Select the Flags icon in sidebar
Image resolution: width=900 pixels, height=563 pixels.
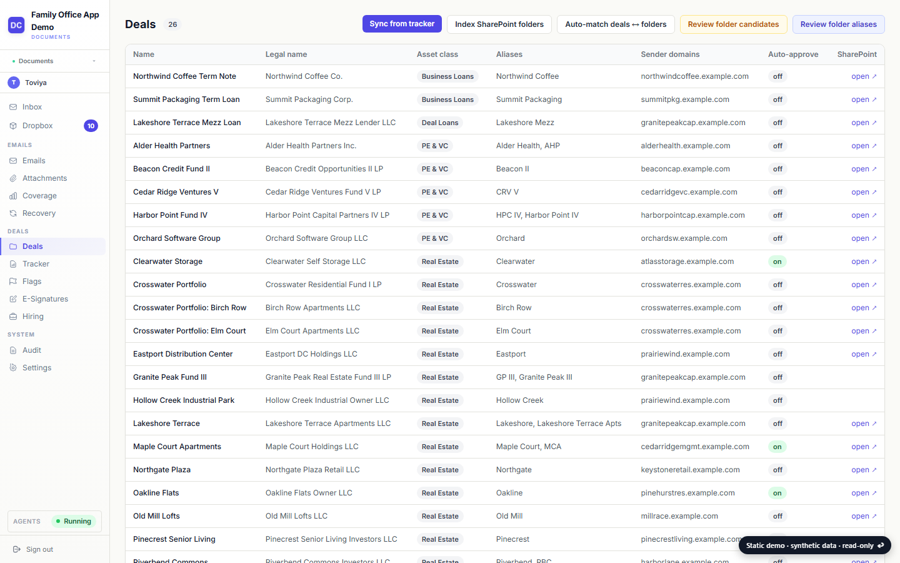pyautogui.click(x=13, y=282)
